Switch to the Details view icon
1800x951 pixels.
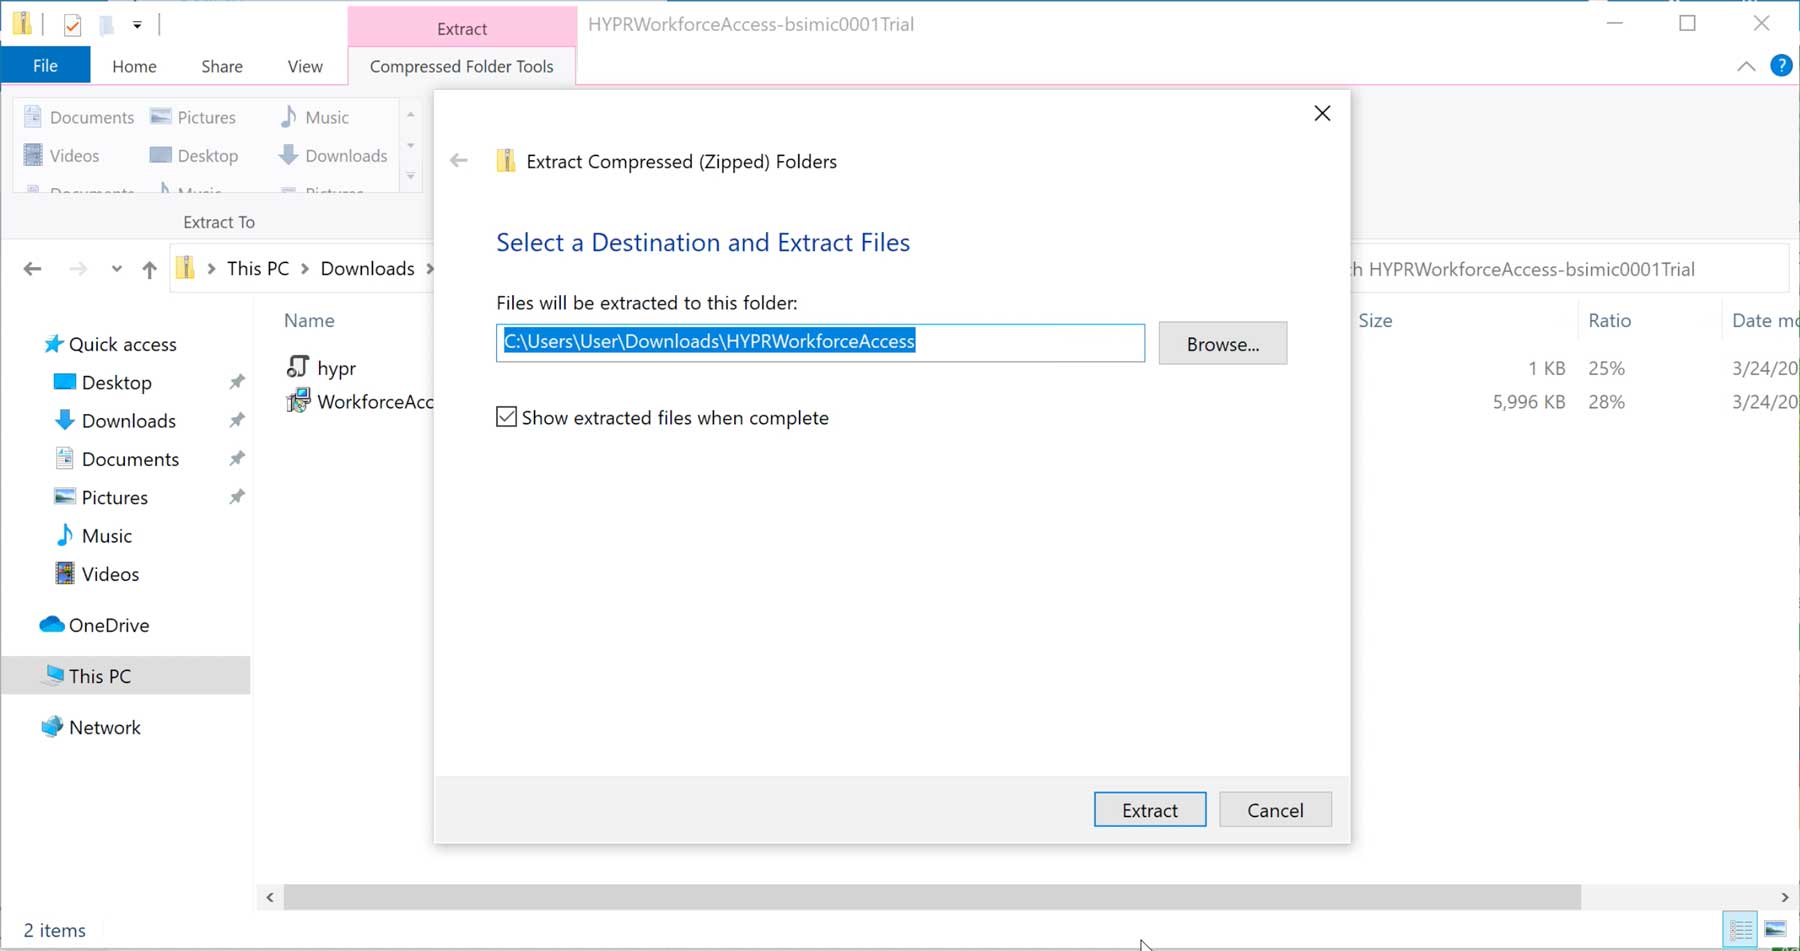pyautogui.click(x=1741, y=930)
